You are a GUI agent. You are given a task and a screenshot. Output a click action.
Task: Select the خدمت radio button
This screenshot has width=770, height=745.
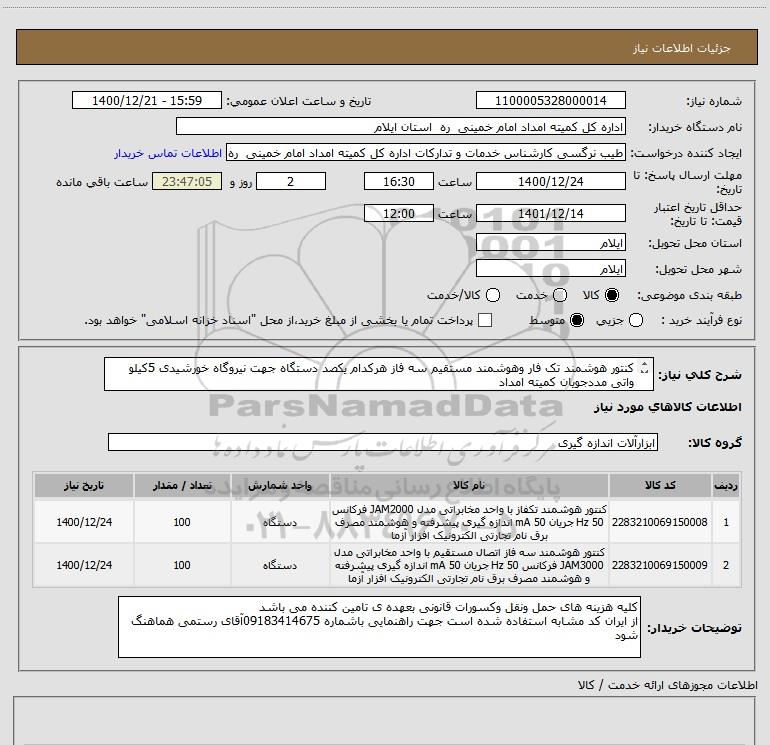pos(560,295)
